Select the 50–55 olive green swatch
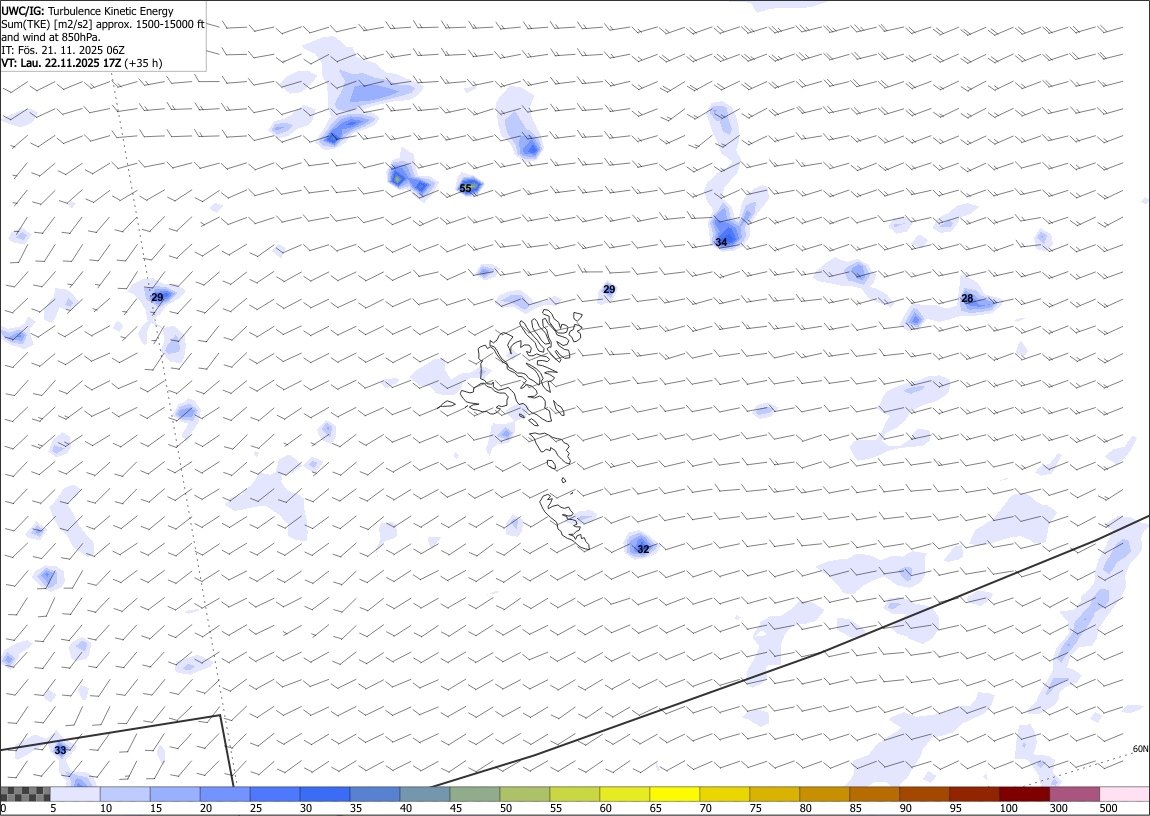Screen dimensions: 1150x816 click(524, 794)
